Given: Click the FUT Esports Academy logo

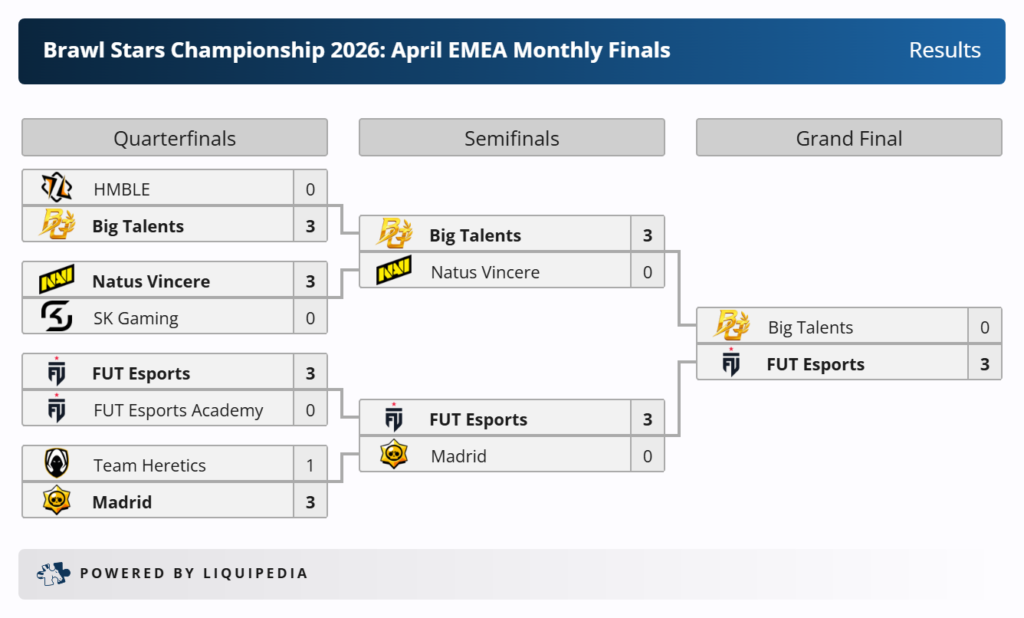Looking at the screenshot, I should (x=57, y=409).
